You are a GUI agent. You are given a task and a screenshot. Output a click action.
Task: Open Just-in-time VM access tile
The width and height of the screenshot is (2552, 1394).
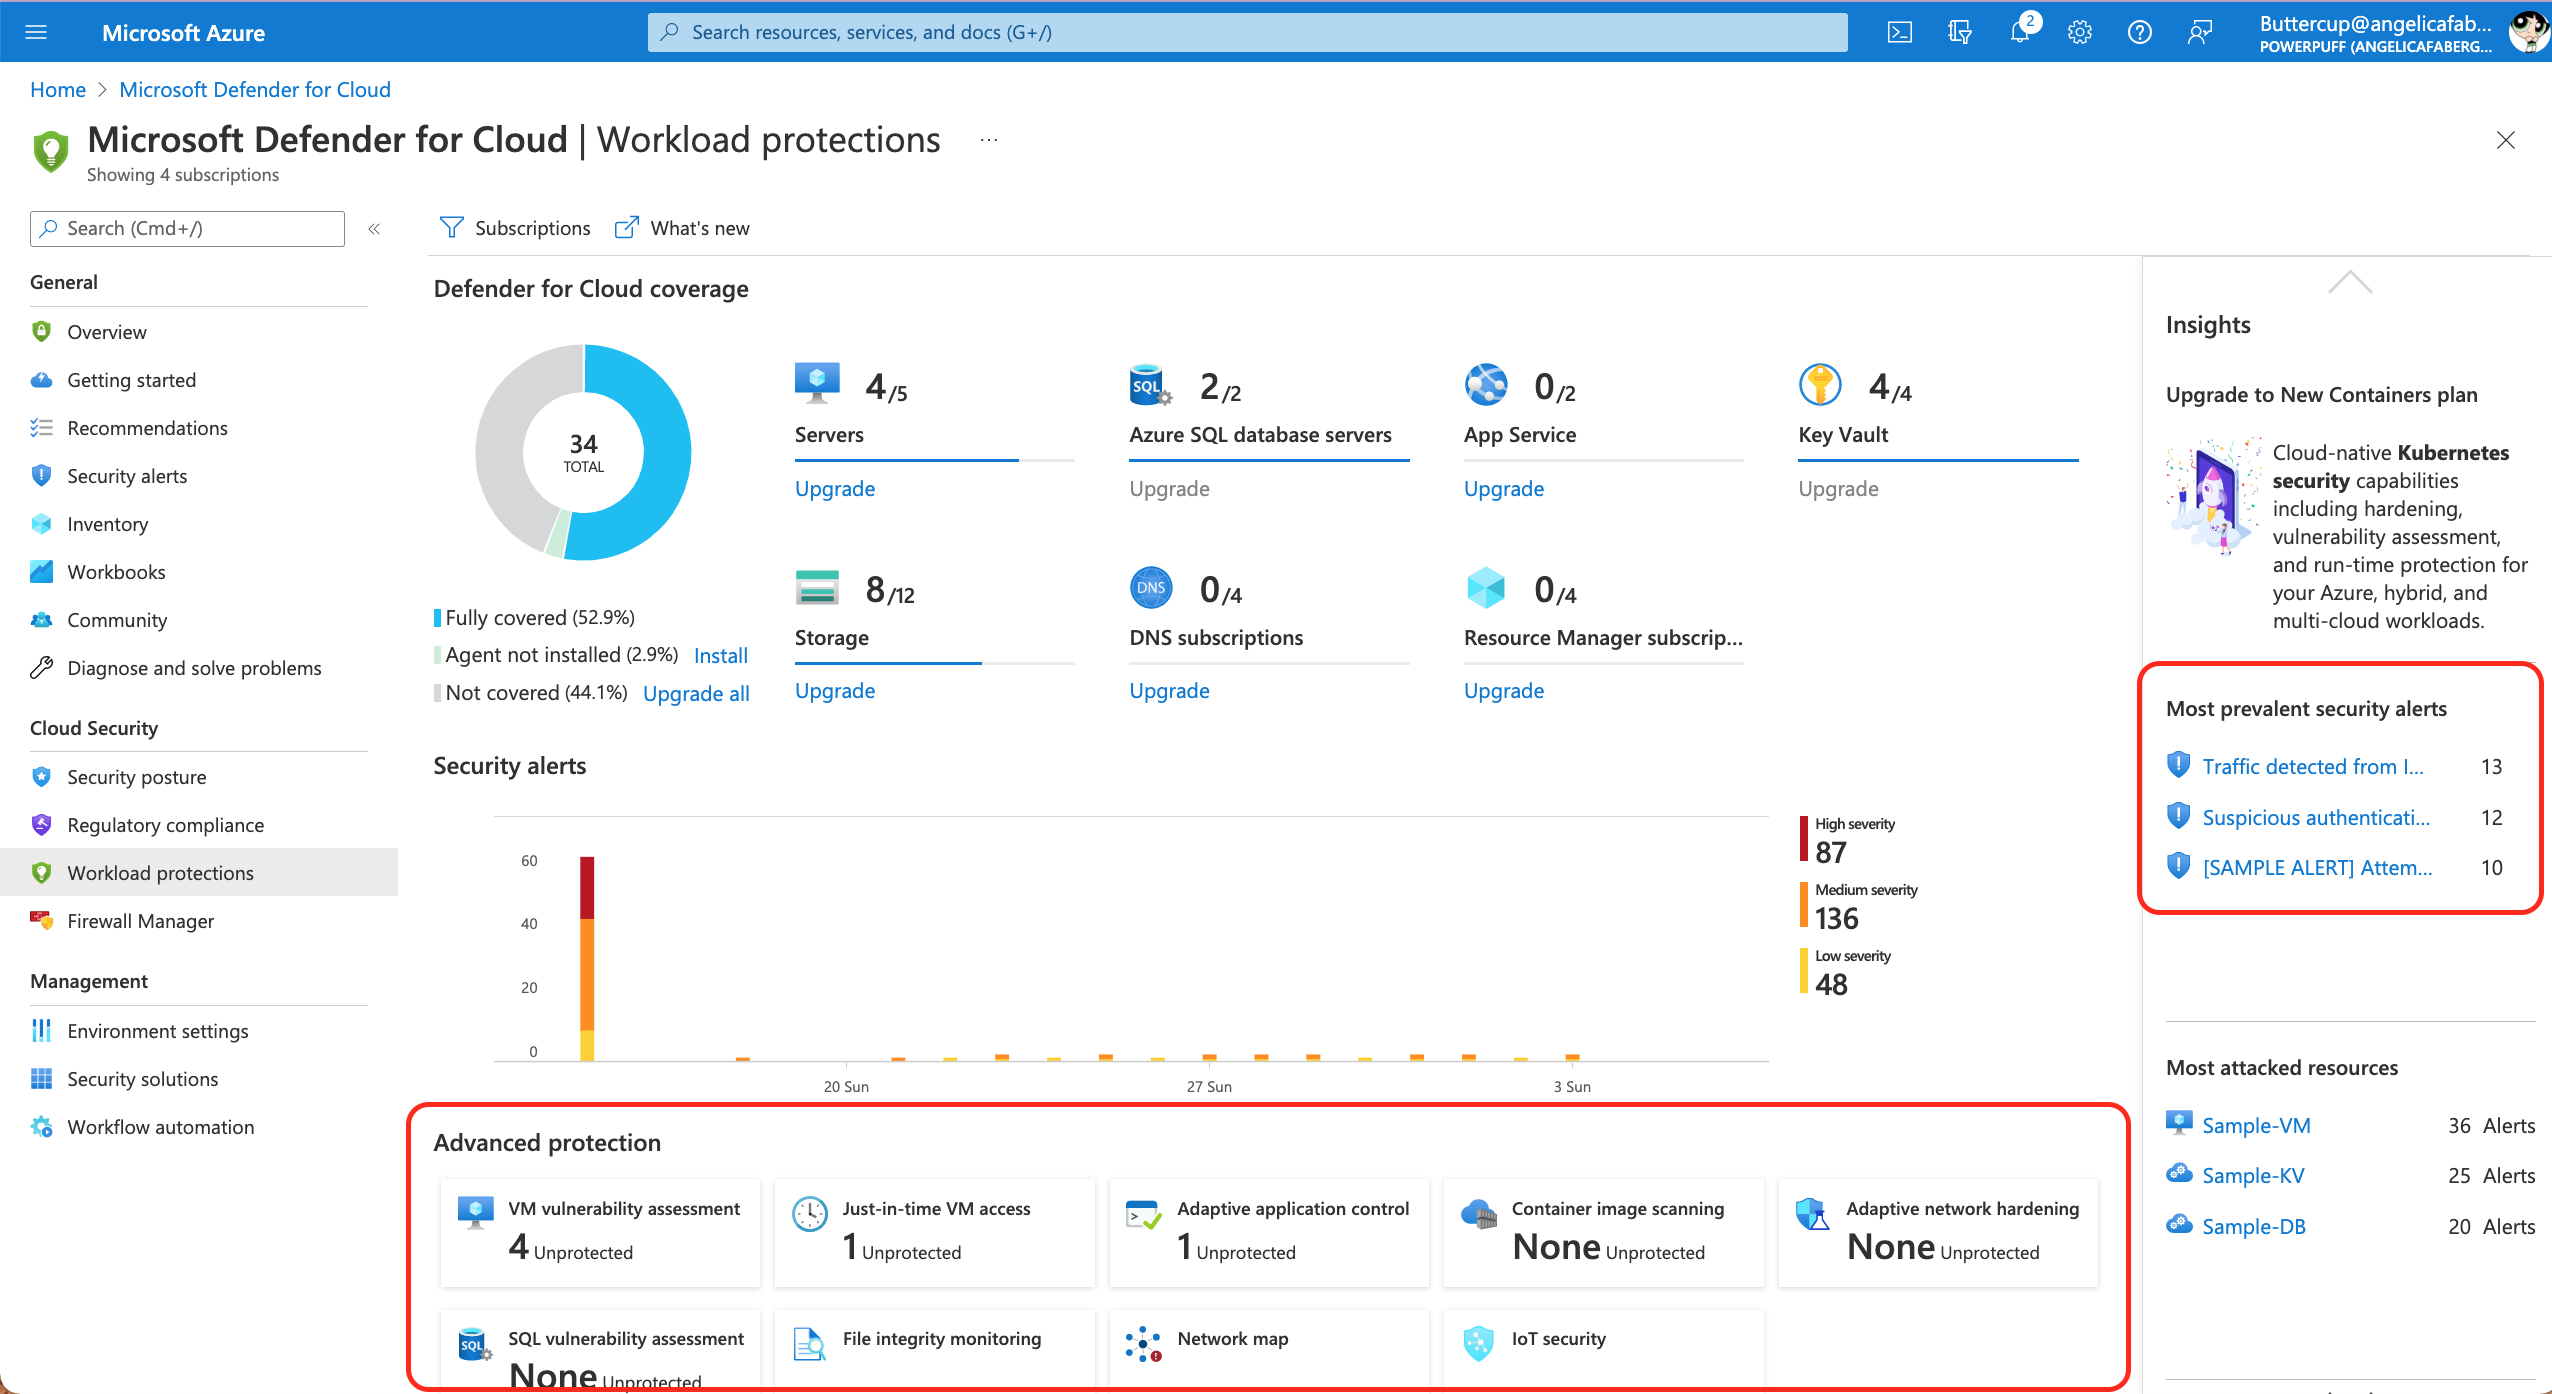pyautogui.click(x=934, y=1231)
